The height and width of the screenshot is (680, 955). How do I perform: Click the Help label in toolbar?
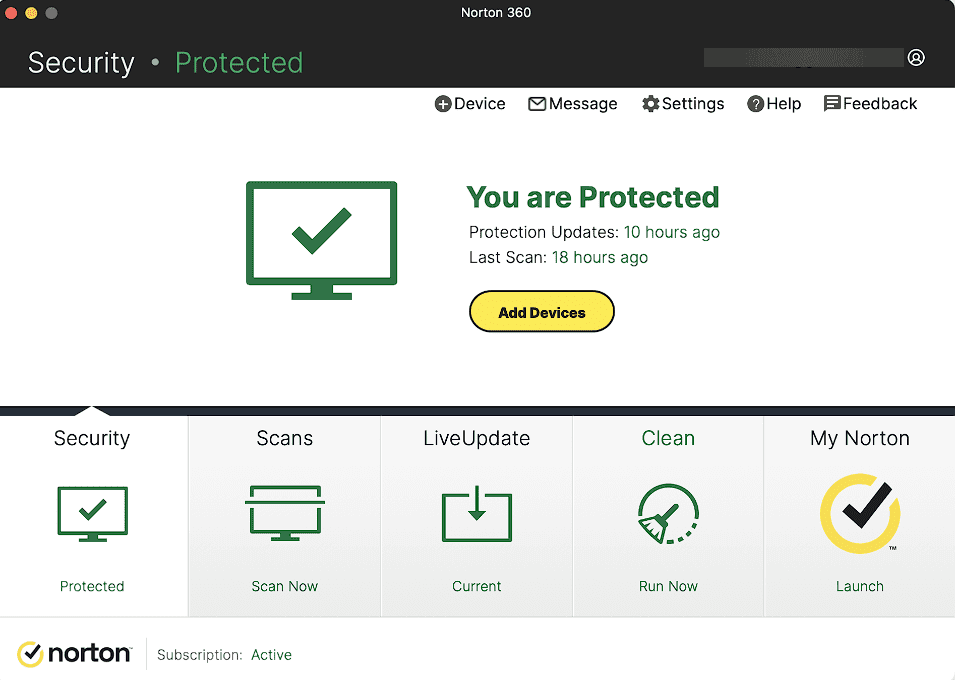(783, 104)
